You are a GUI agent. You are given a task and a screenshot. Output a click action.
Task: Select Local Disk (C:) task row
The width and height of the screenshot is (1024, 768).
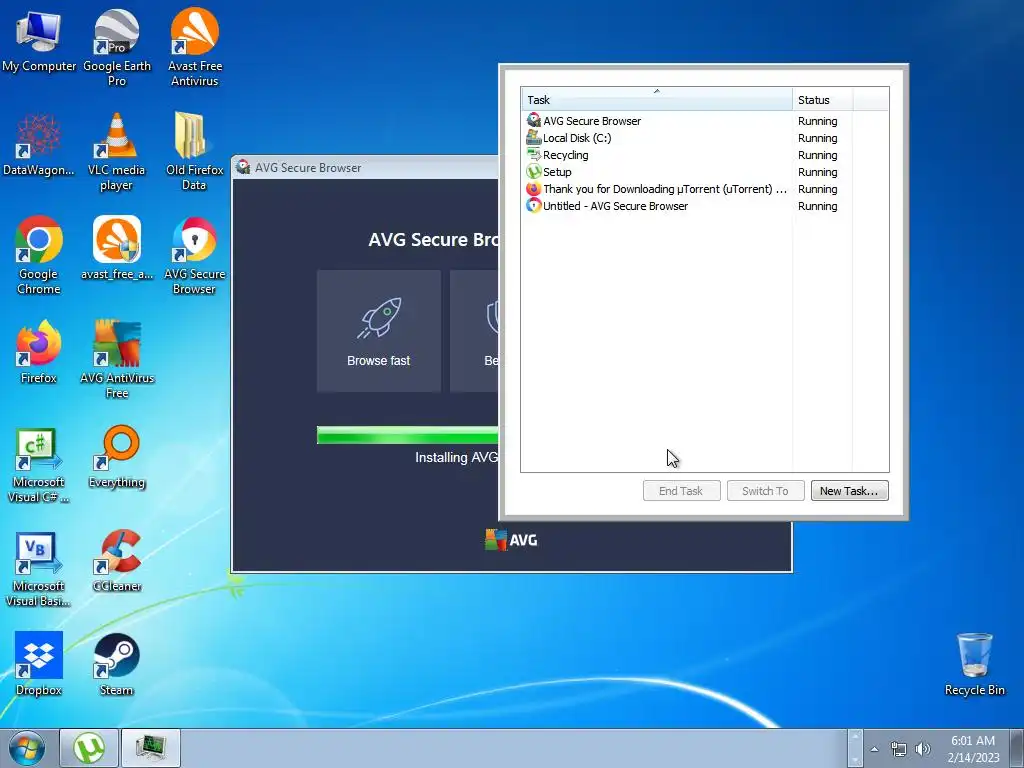tap(705, 138)
